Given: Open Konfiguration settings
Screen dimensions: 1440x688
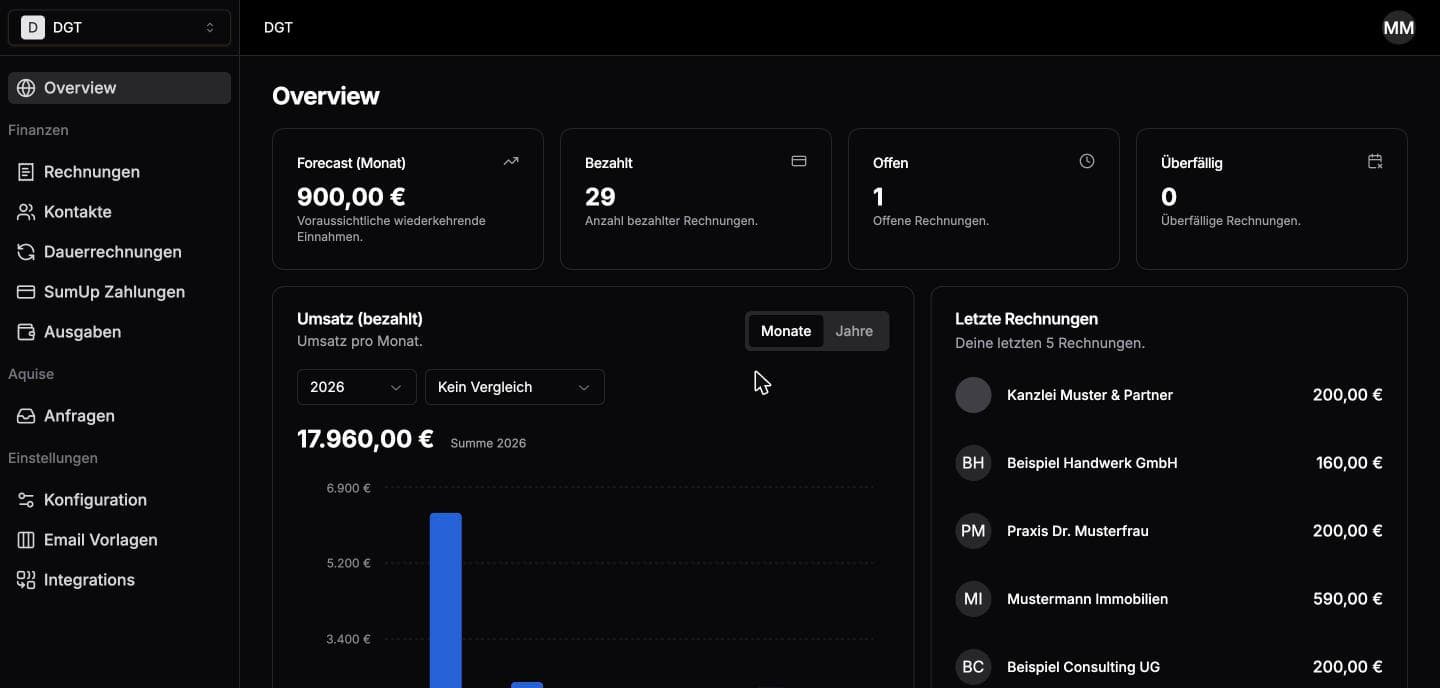Looking at the screenshot, I should click(x=119, y=500).
